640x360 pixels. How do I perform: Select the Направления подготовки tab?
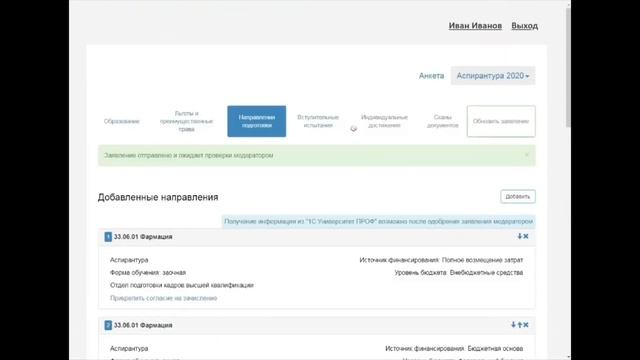click(x=257, y=121)
